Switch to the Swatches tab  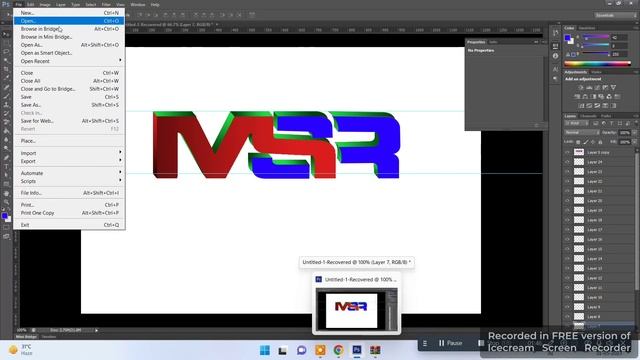coord(587,28)
